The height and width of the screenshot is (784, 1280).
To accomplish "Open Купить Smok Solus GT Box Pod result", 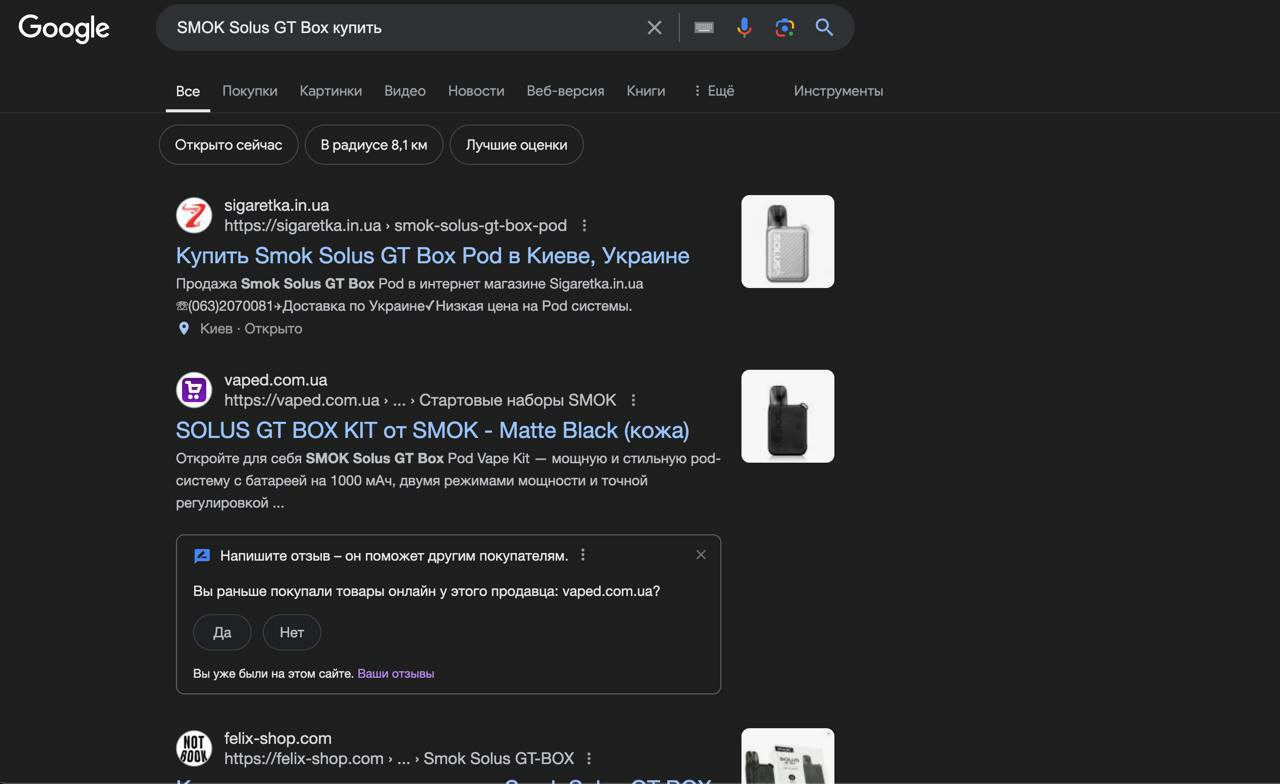I will (432, 256).
